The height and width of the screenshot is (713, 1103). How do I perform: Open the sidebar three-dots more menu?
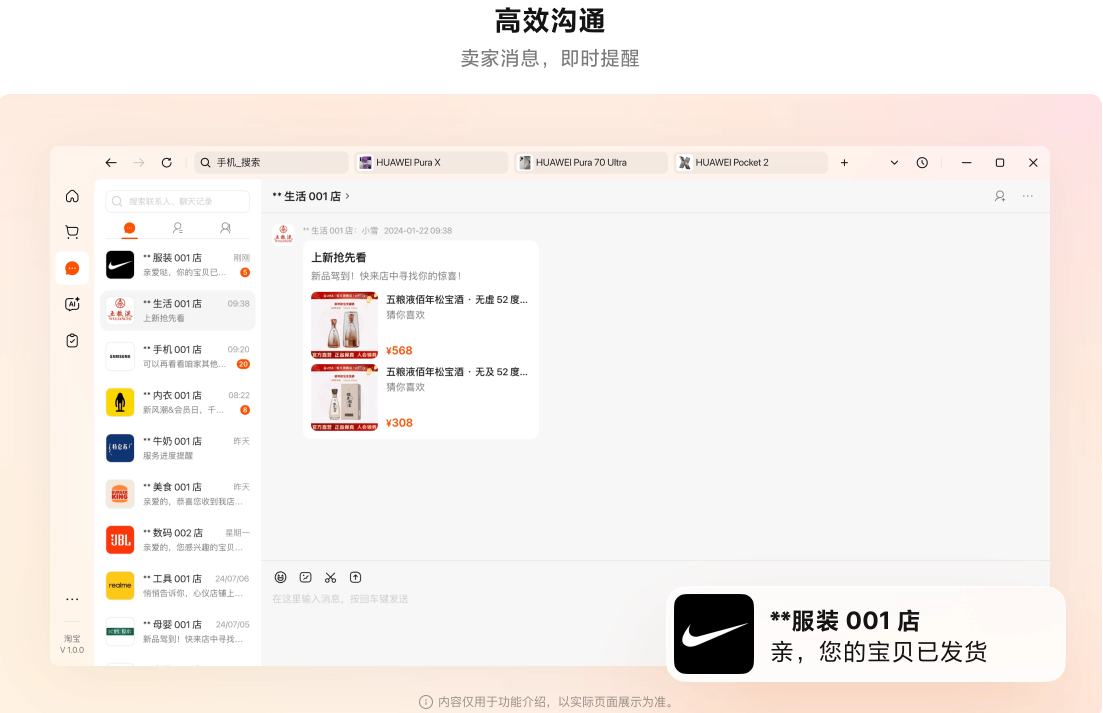72,599
